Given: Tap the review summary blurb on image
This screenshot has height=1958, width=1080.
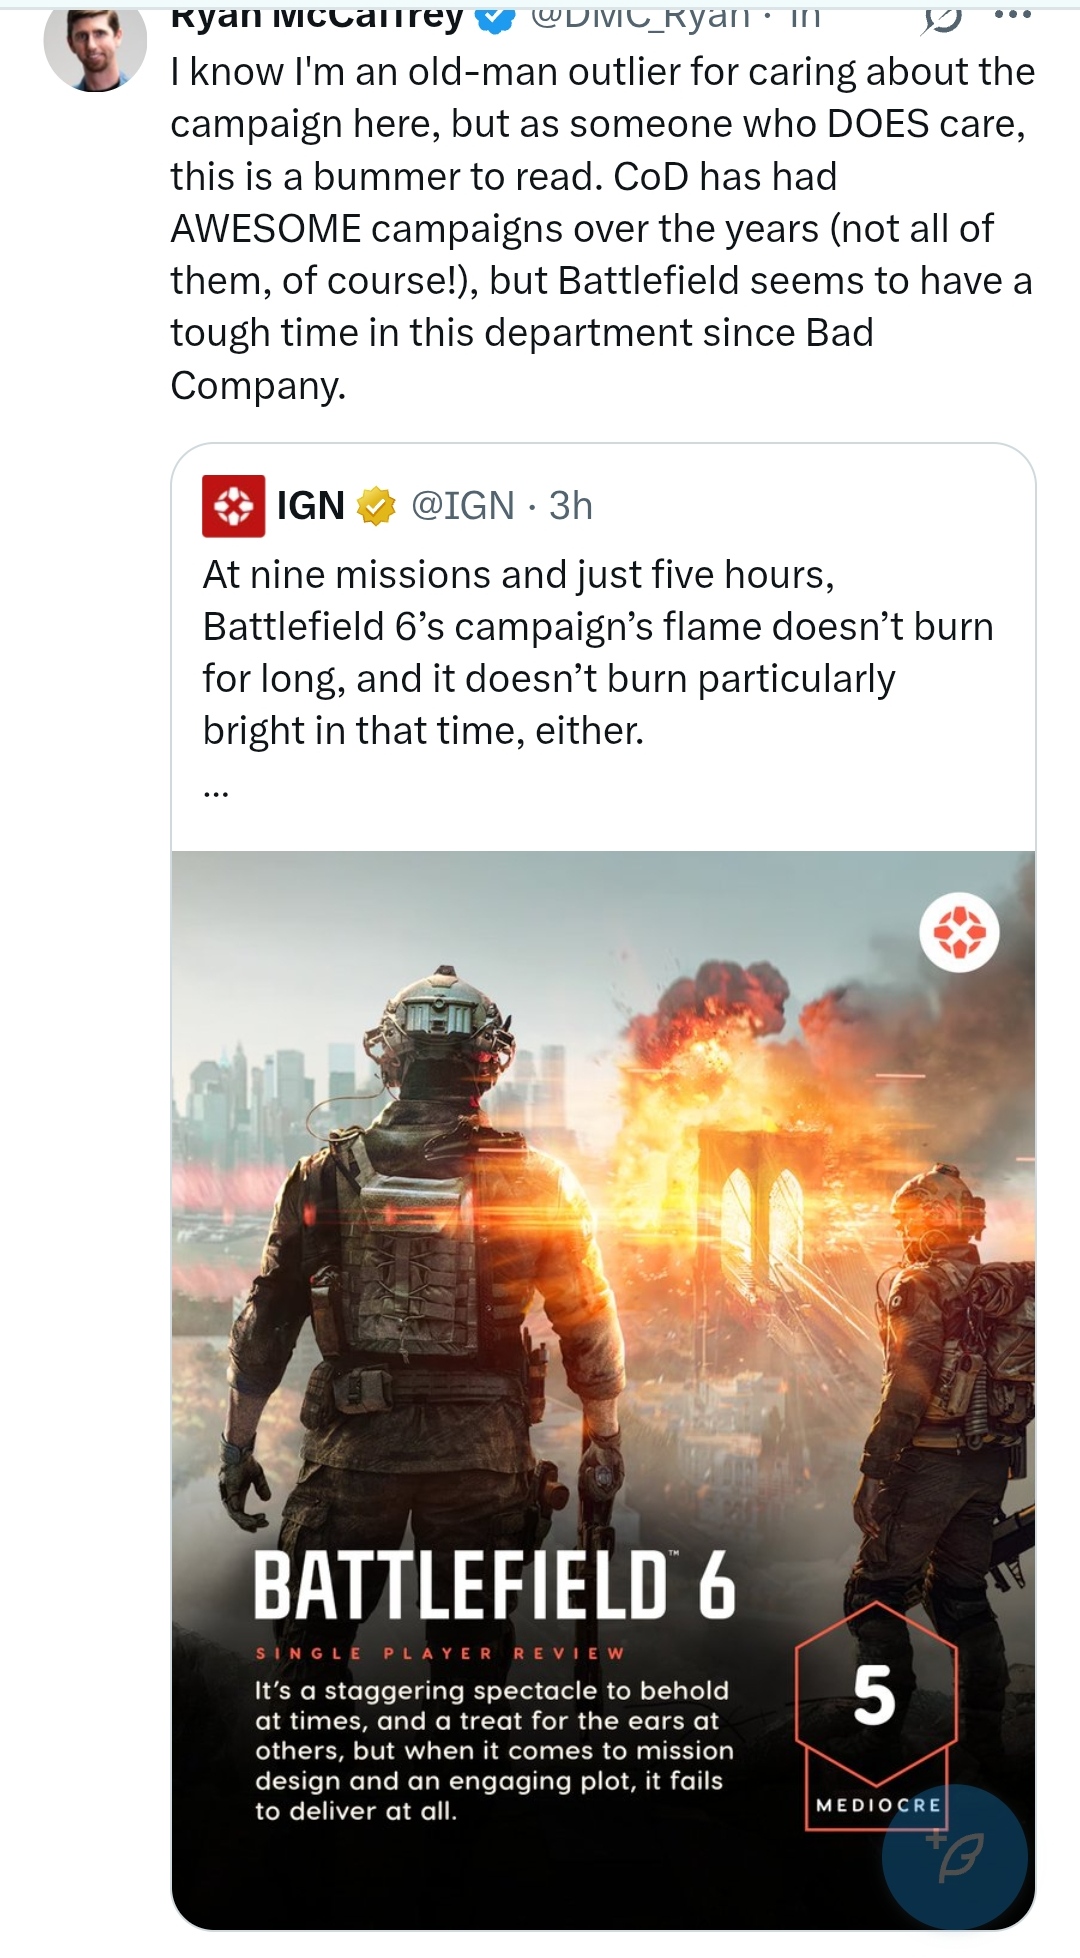Looking at the screenshot, I should click(x=494, y=1750).
